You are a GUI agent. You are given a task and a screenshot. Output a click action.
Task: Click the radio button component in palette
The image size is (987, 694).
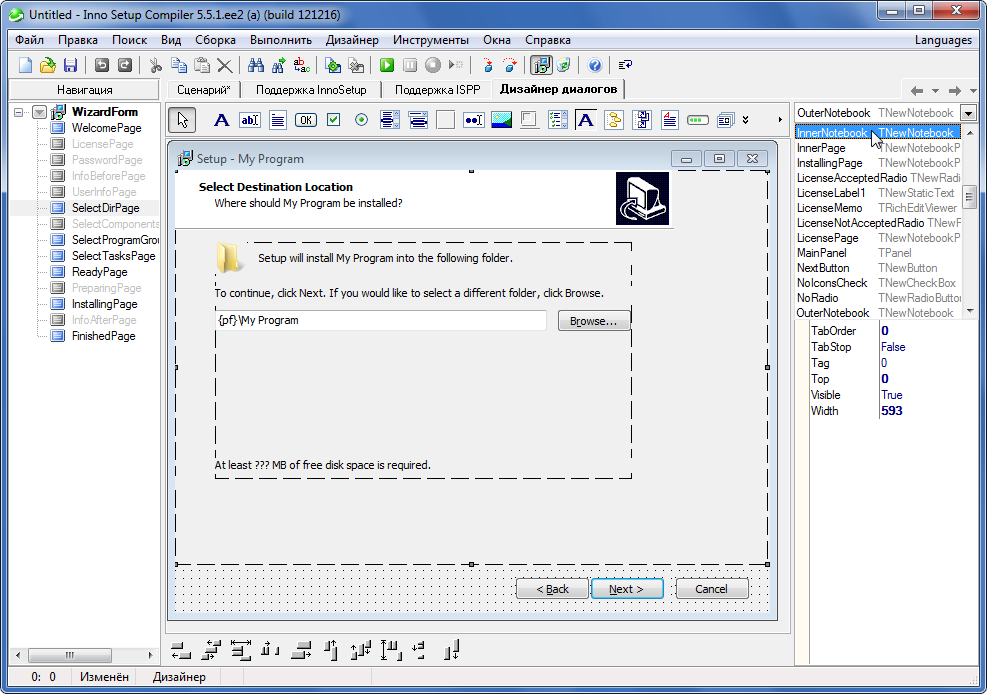pyautogui.click(x=362, y=120)
